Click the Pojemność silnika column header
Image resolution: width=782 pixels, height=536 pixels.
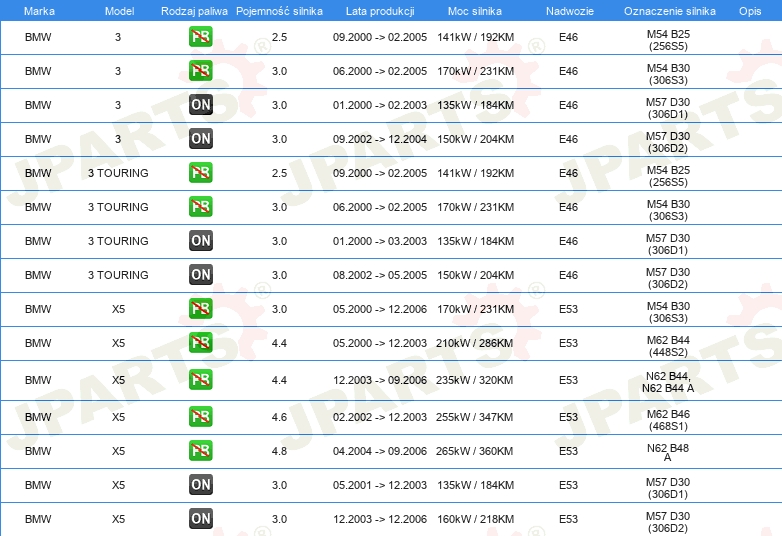click(x=279, y=11)
